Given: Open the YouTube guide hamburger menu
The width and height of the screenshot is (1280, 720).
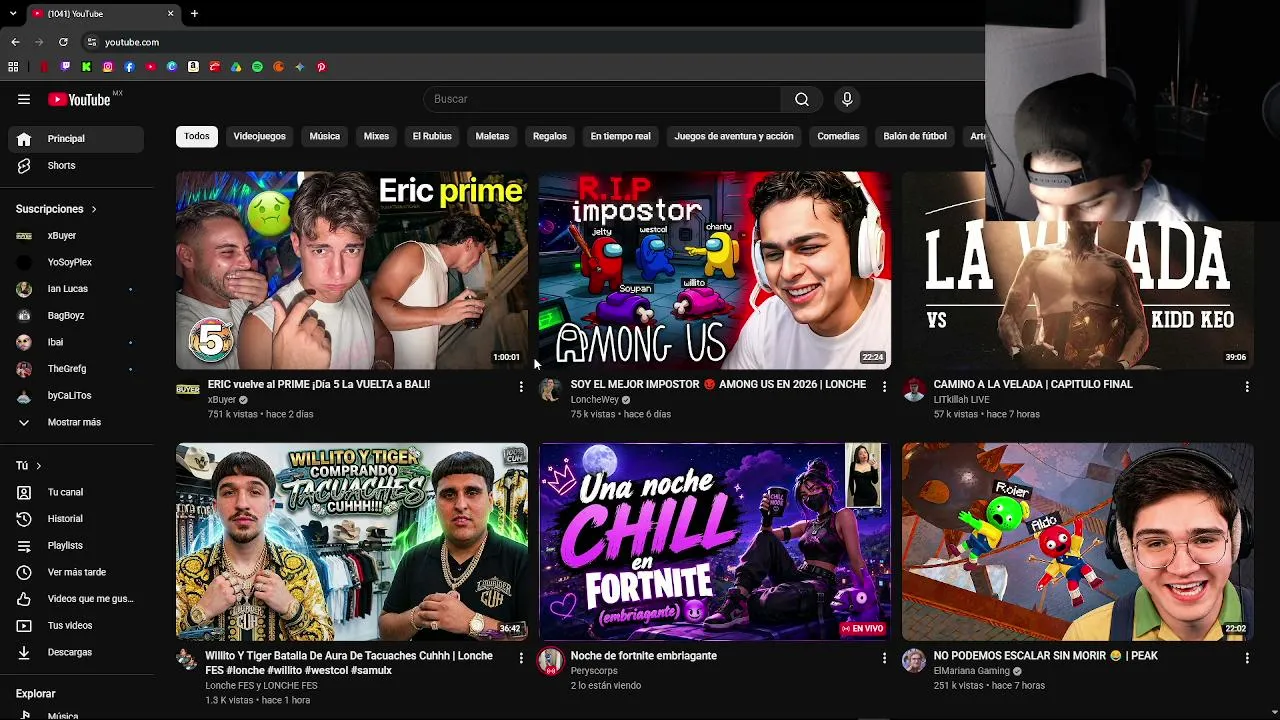Looking at the screenshot, I should pos(24,99).
